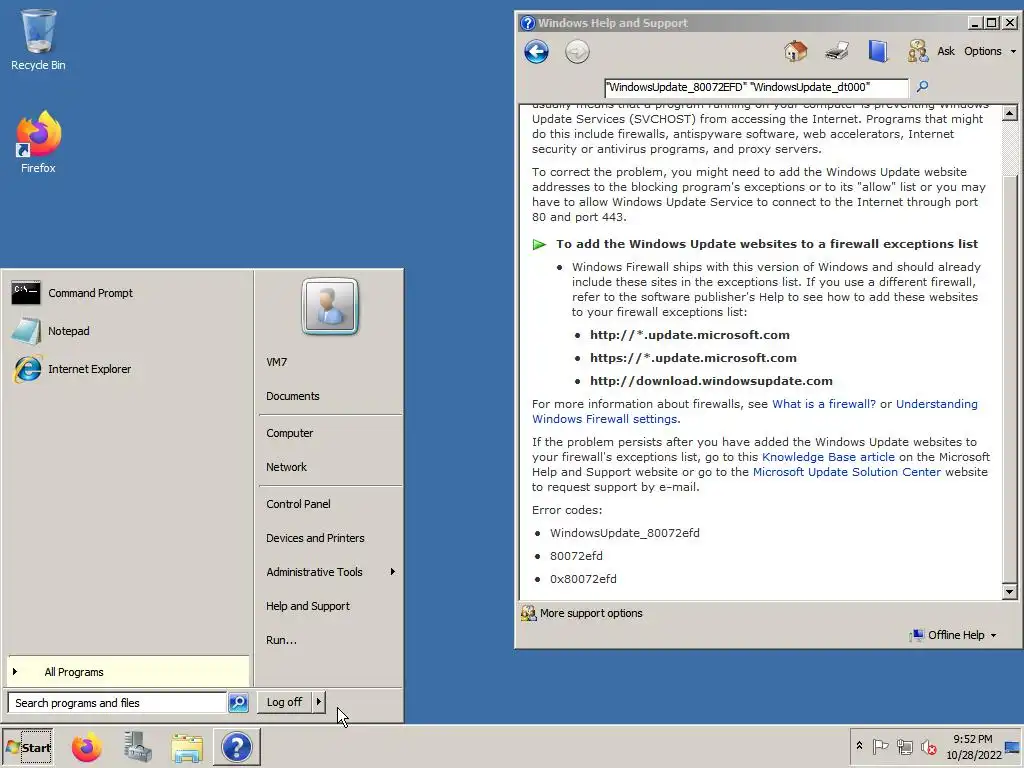Click the help pane scroll up arrow
1024x768 pixels.
(x=1009, y=113)
